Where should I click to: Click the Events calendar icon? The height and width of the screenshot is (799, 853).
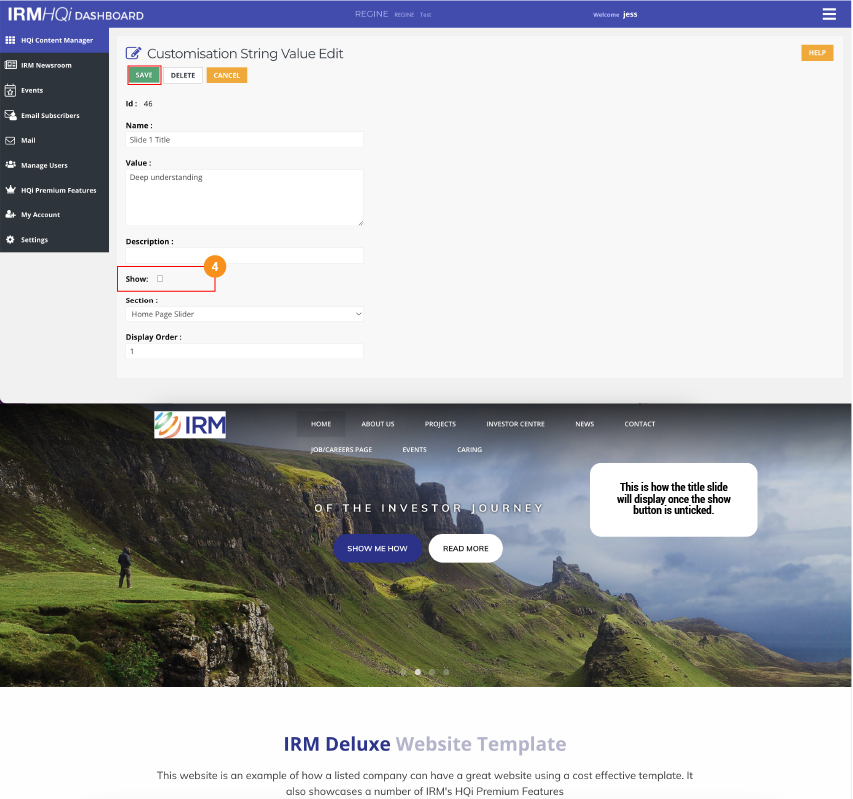(10, 90)
